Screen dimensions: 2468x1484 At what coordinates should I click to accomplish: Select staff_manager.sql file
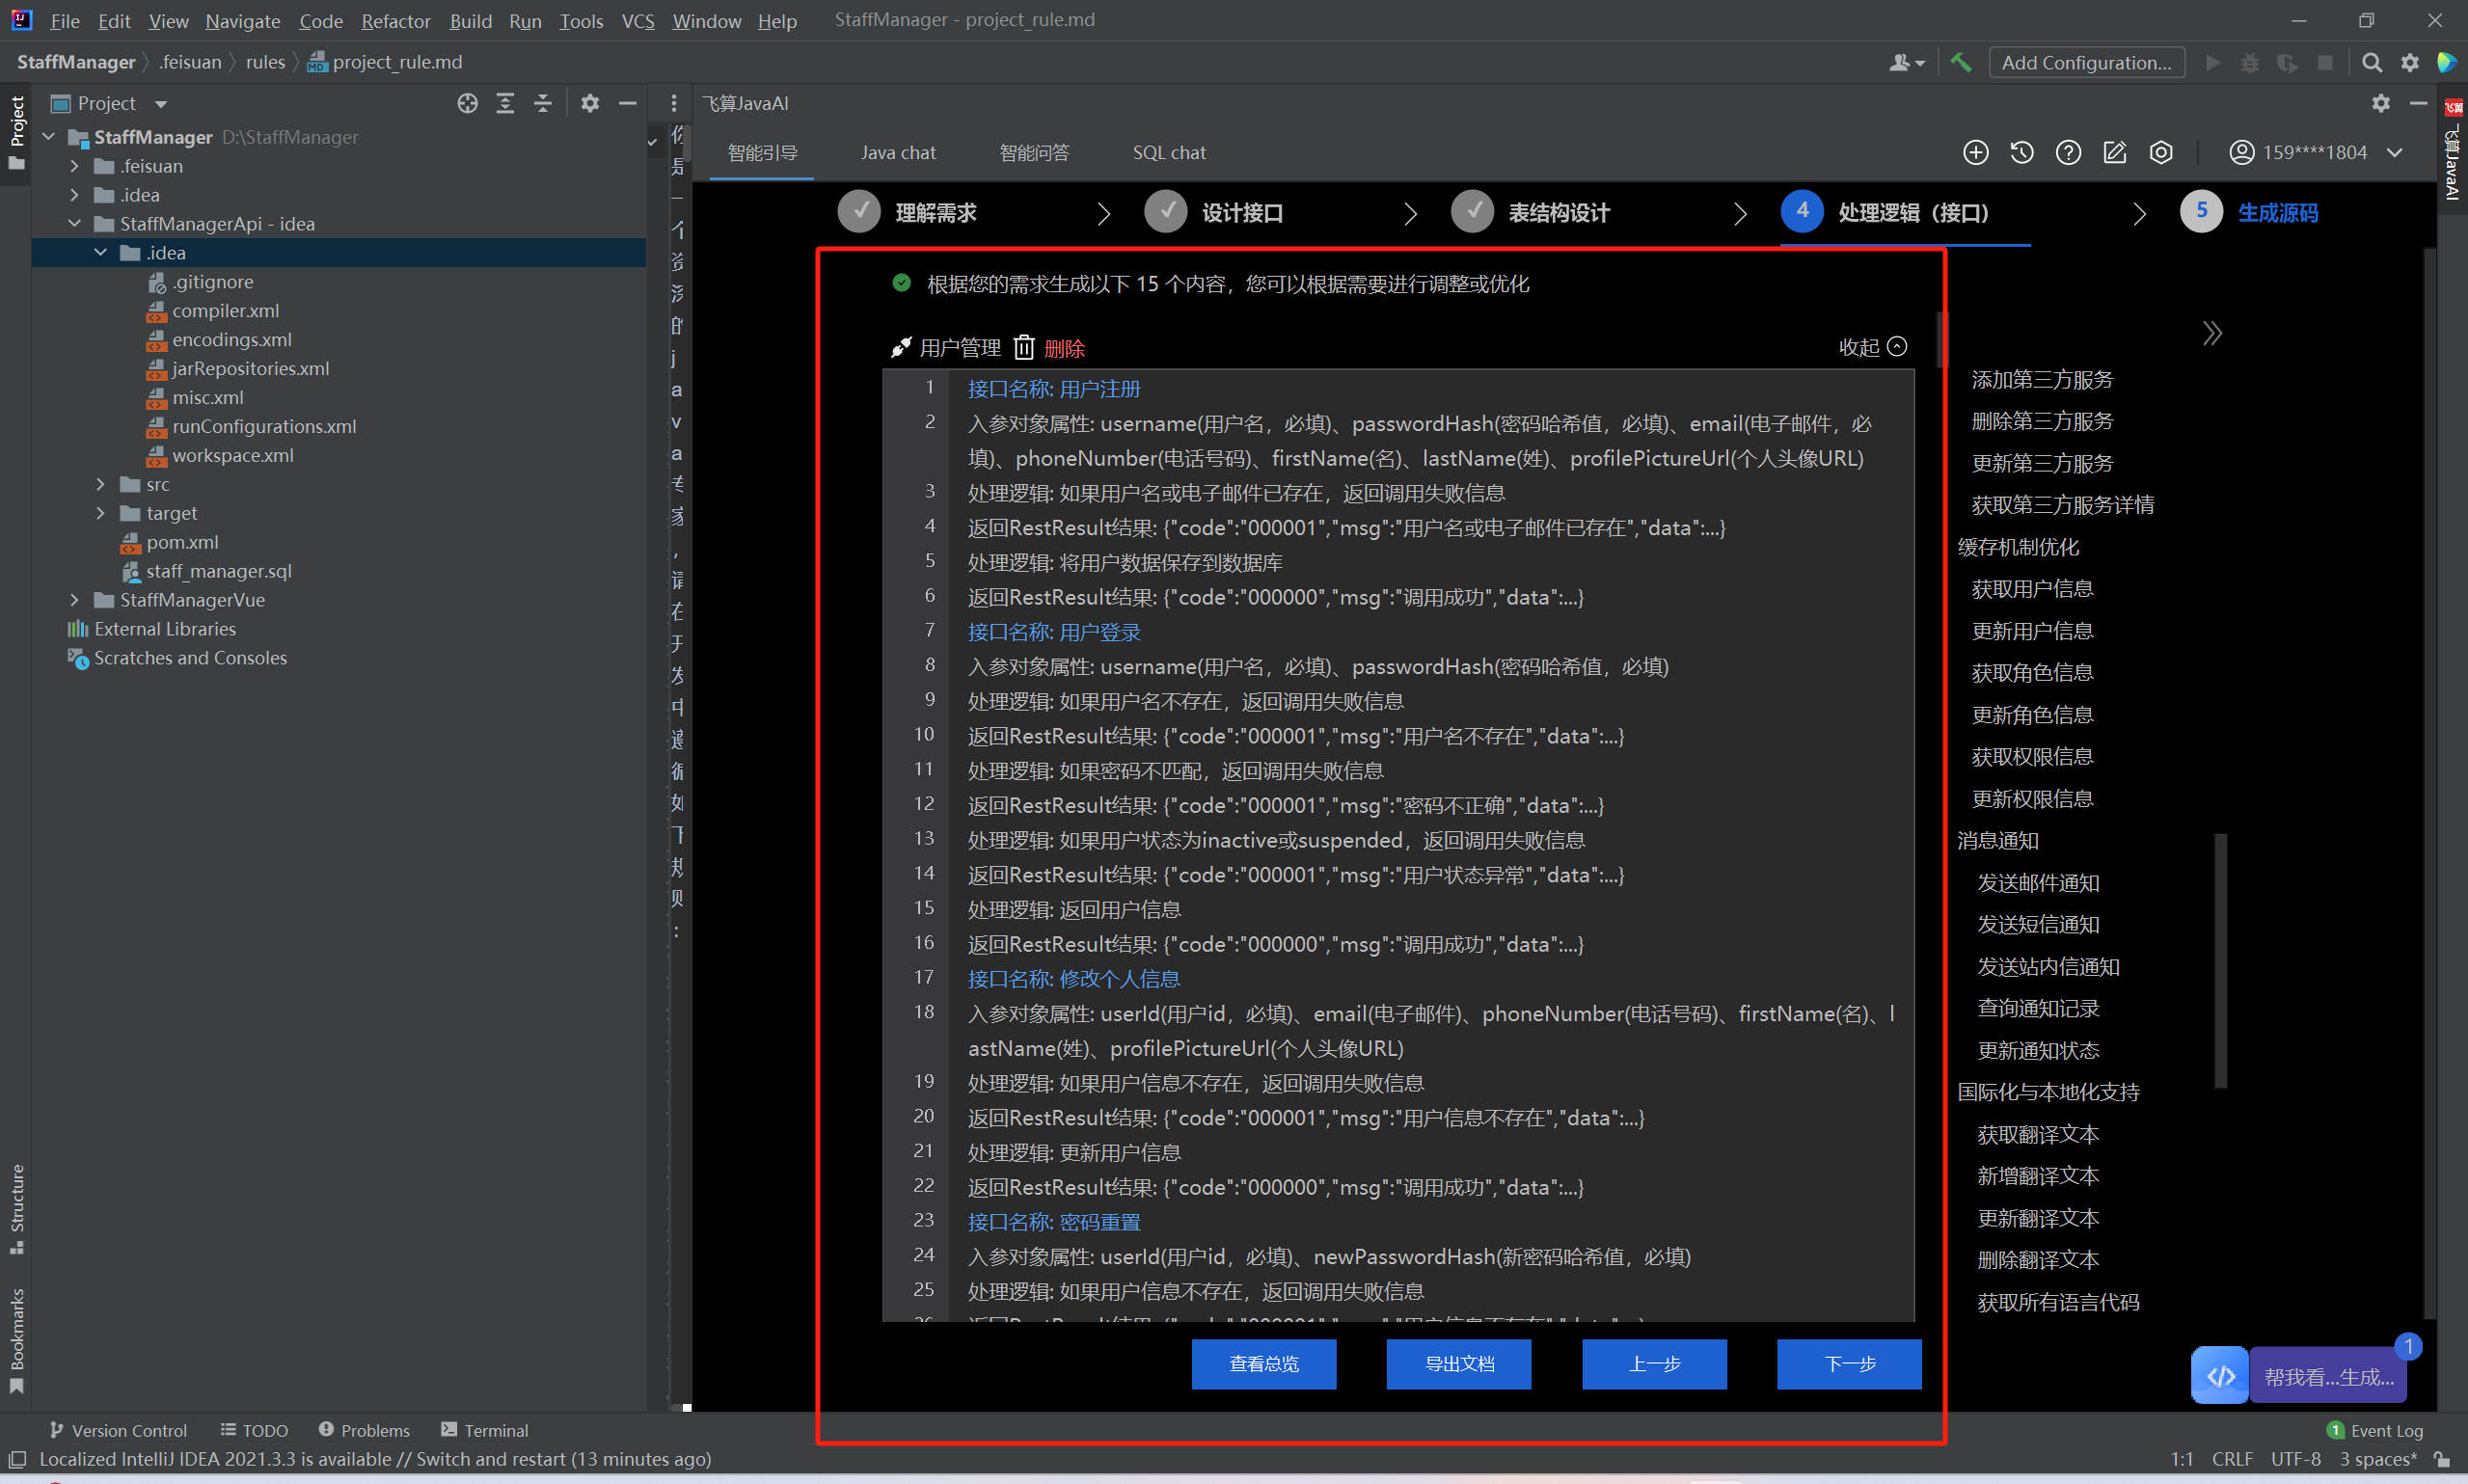(x=219, y=571)
